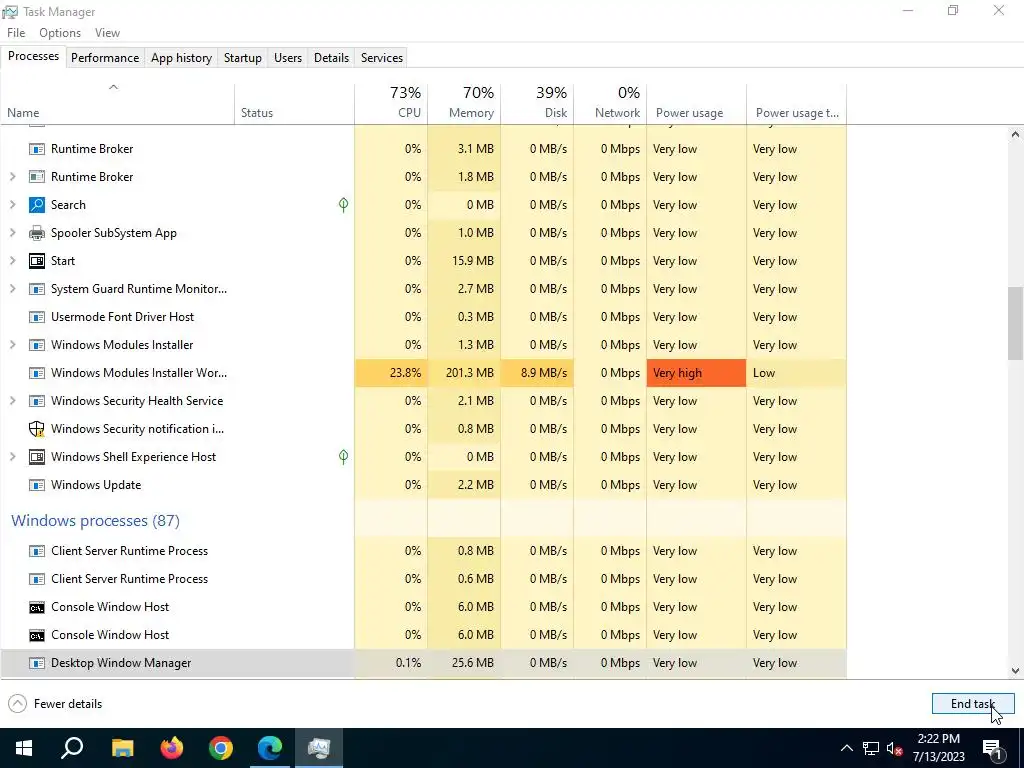Click the Windows Security notification shield icon
Image resolution: width=1024 pixels, height=768 pixels.
coord(37,429)
